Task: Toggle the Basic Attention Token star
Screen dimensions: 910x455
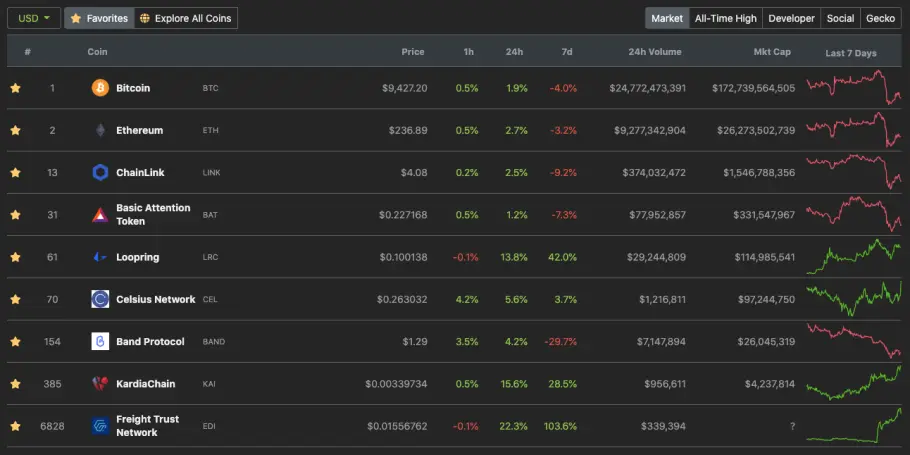Action: [x=16, y=215]
